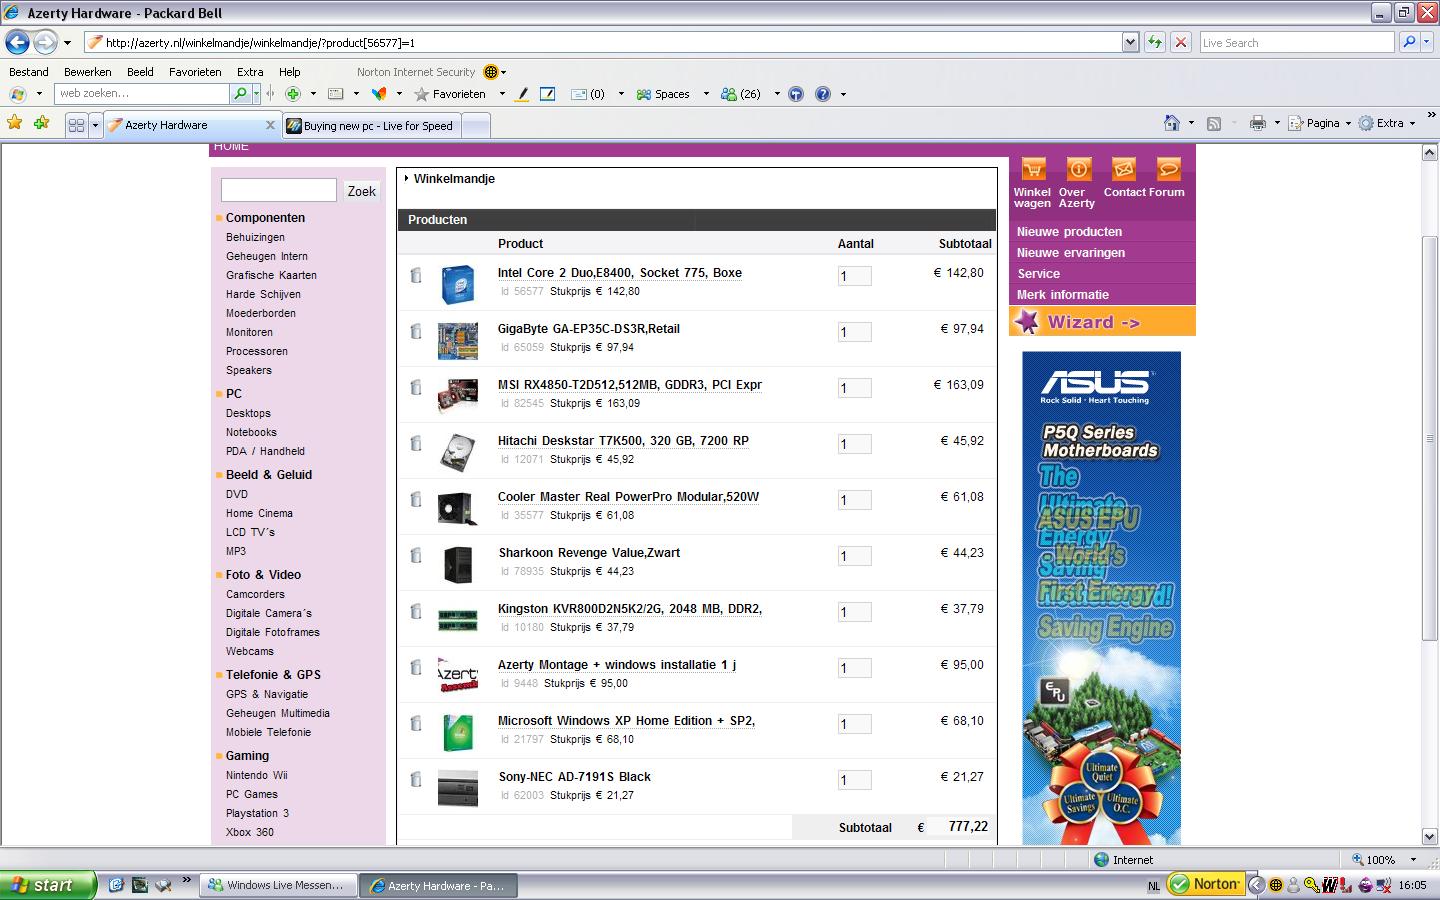Open the Forum speech bubble icon
This screenshot has height=900, width=1440.
[1168, 169]
